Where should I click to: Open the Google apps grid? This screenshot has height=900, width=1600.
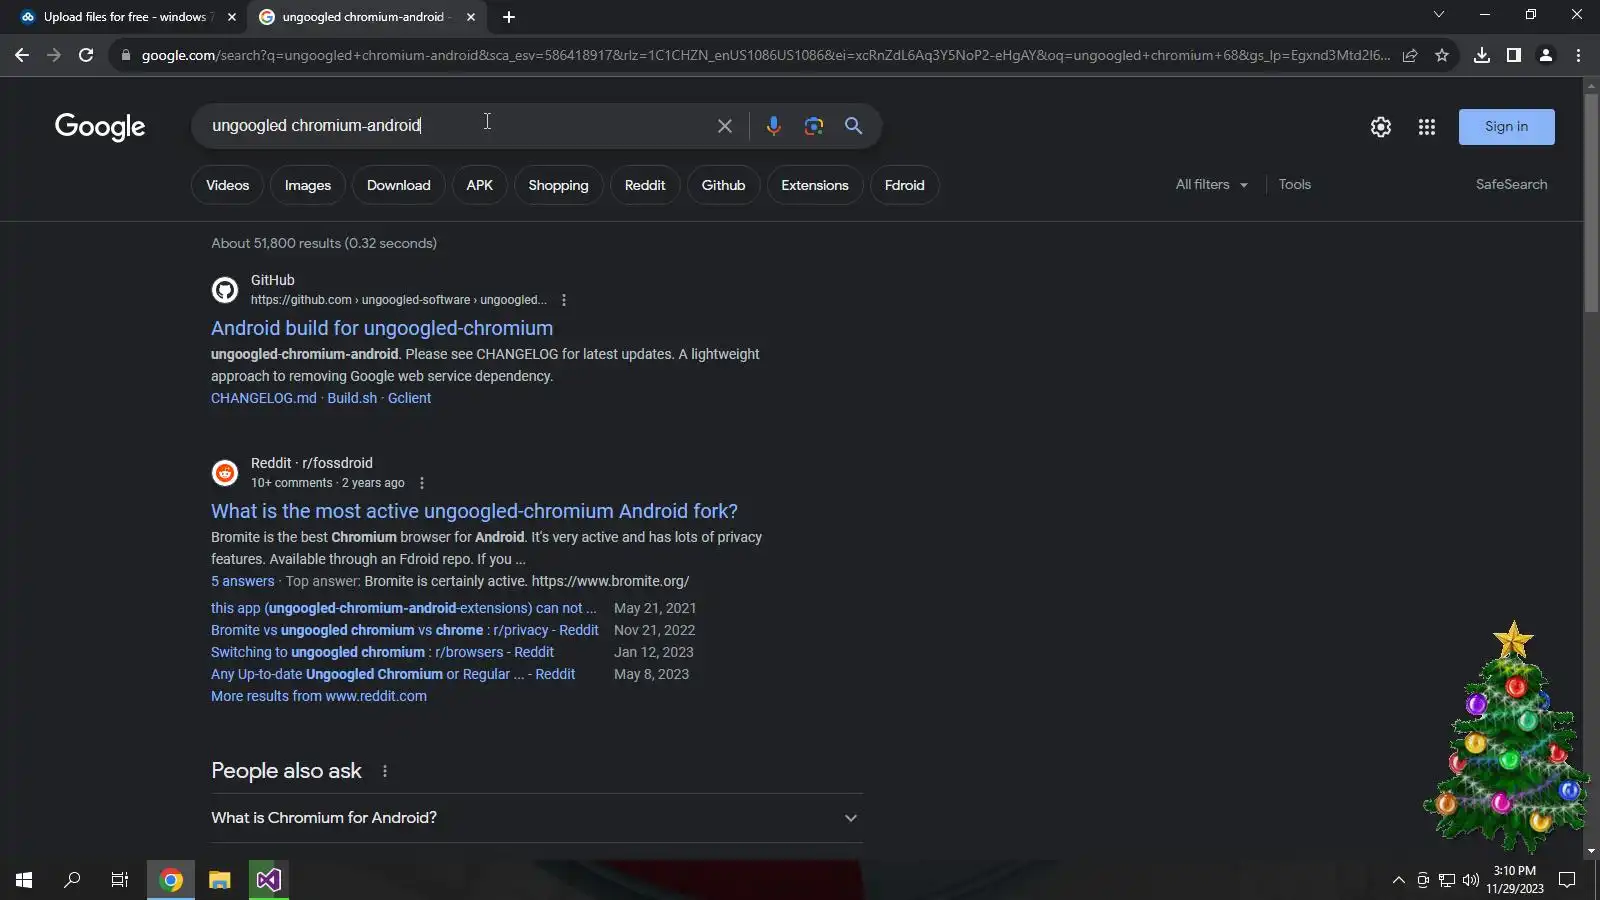pos(1427,127)
